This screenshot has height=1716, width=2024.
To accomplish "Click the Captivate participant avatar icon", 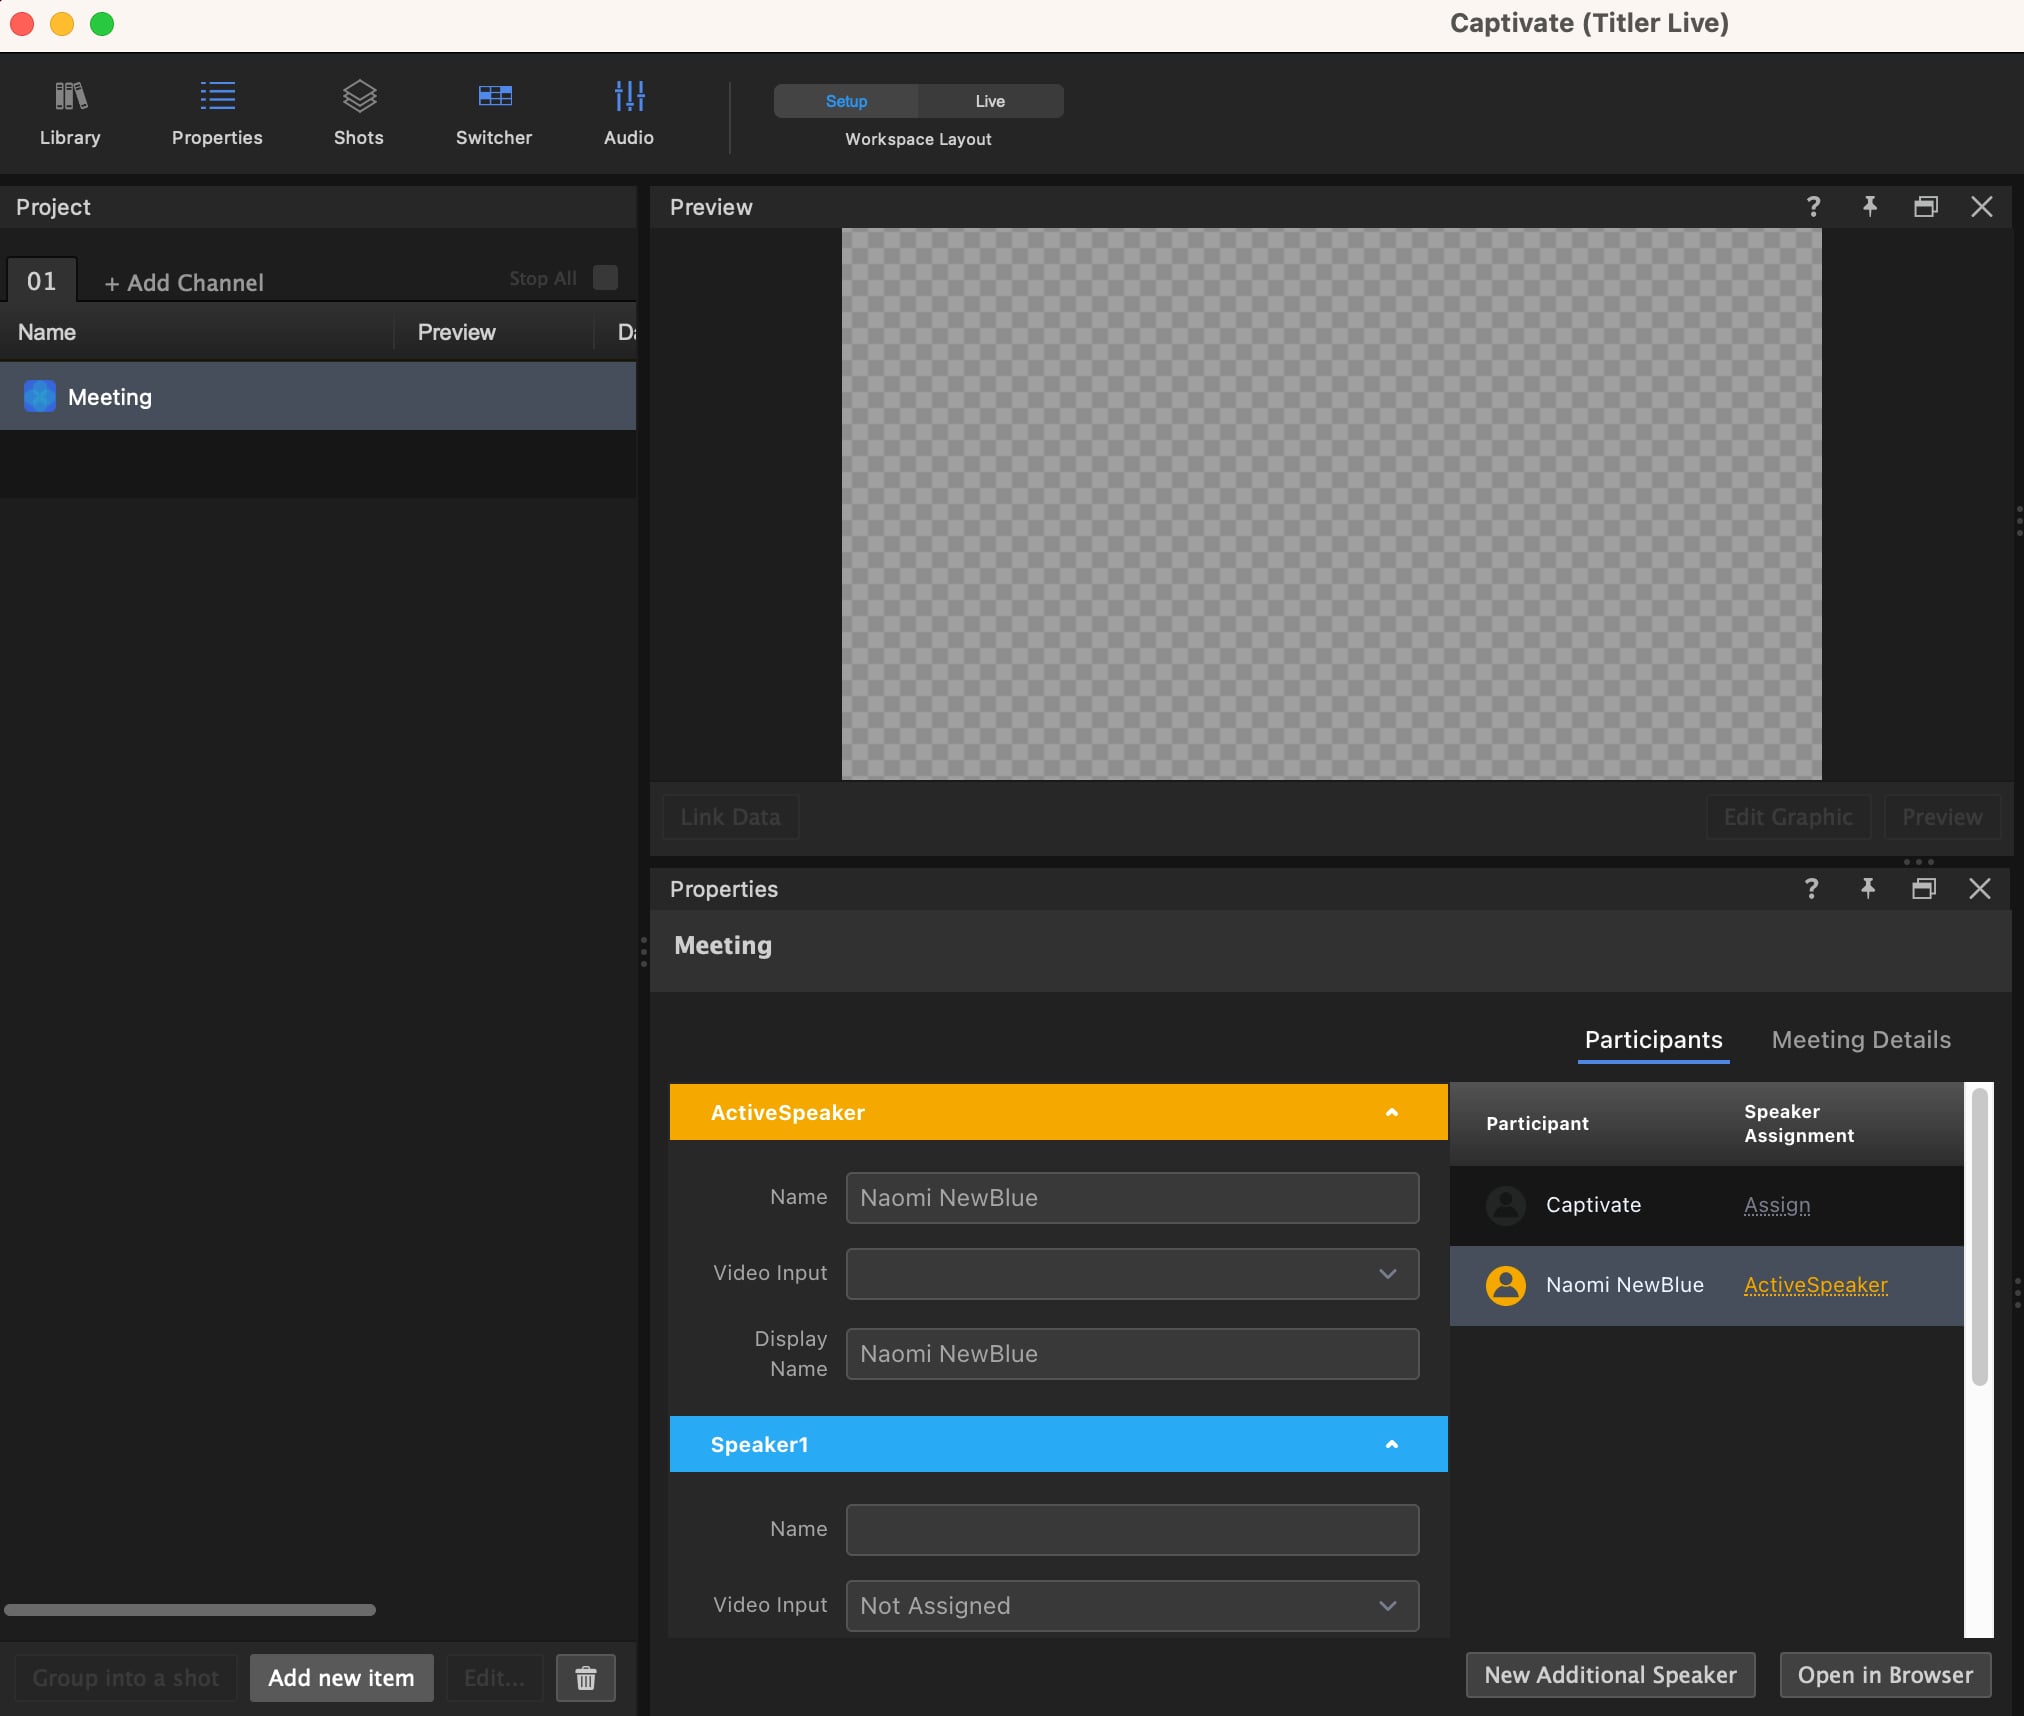I will (x=1505, y=1205).
